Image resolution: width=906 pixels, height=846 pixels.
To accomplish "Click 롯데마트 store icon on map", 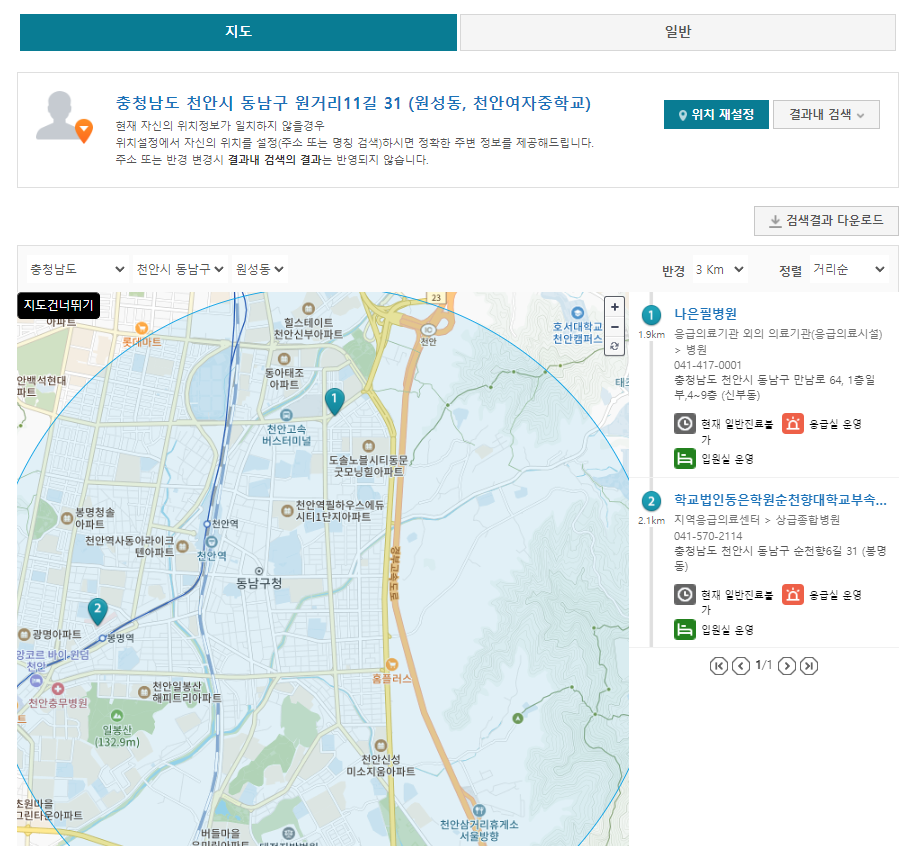I will [x=141, y=328].
